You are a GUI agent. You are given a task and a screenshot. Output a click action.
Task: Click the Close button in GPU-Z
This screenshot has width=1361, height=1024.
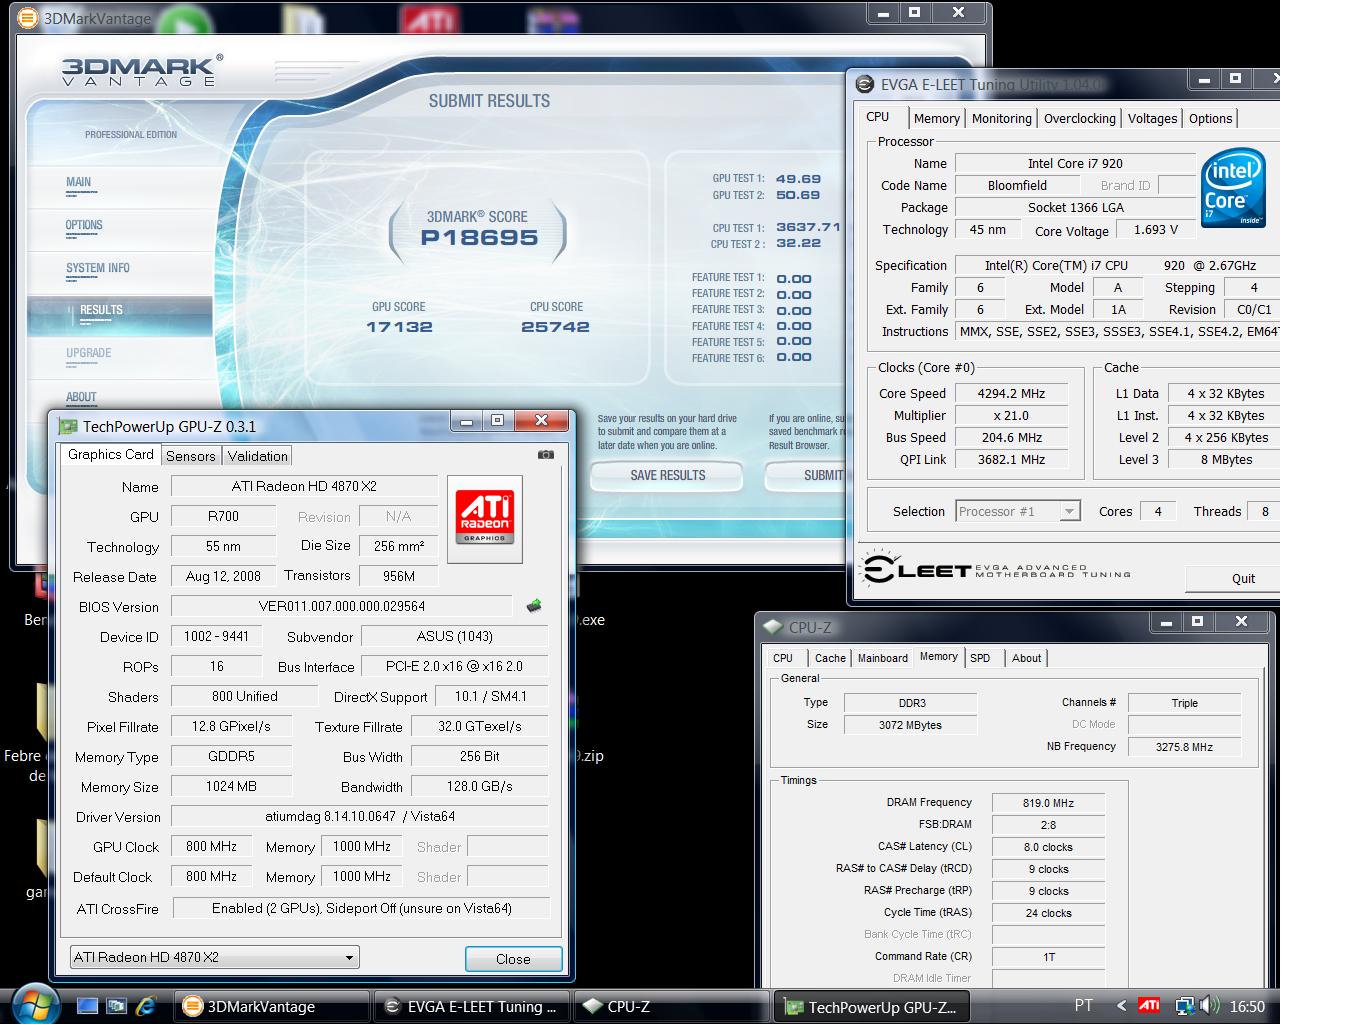(513, 959)
